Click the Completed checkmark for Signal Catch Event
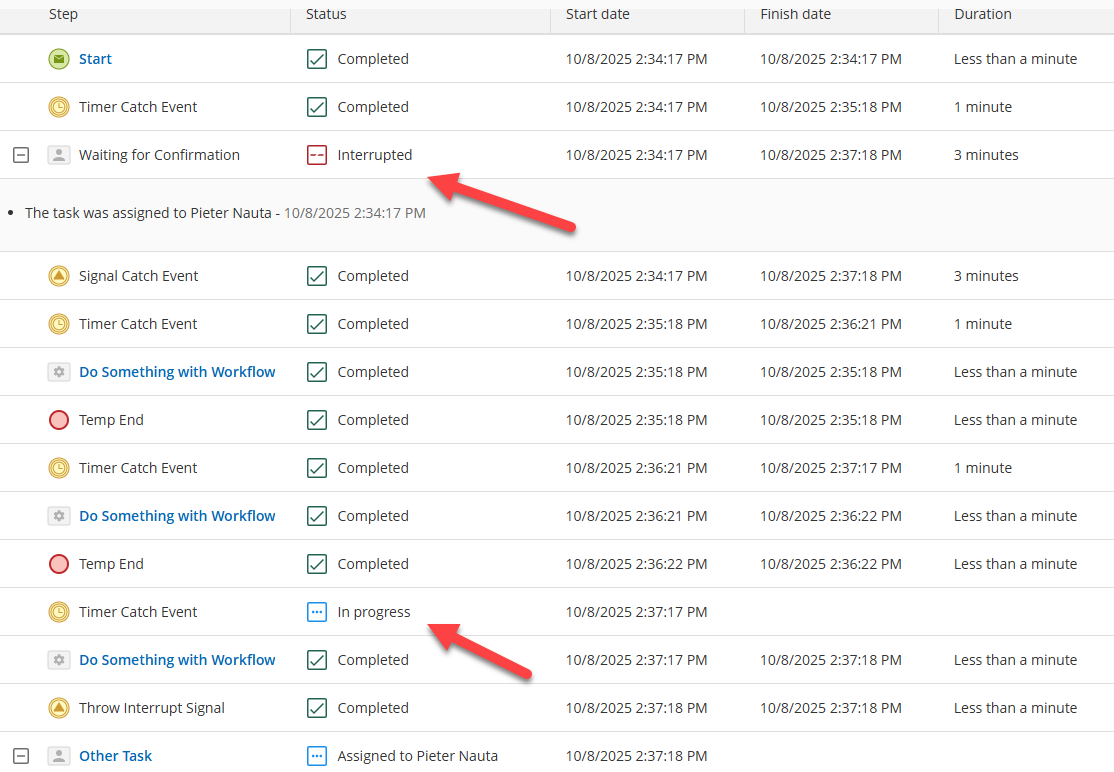1114x772 pixels. 317,276
